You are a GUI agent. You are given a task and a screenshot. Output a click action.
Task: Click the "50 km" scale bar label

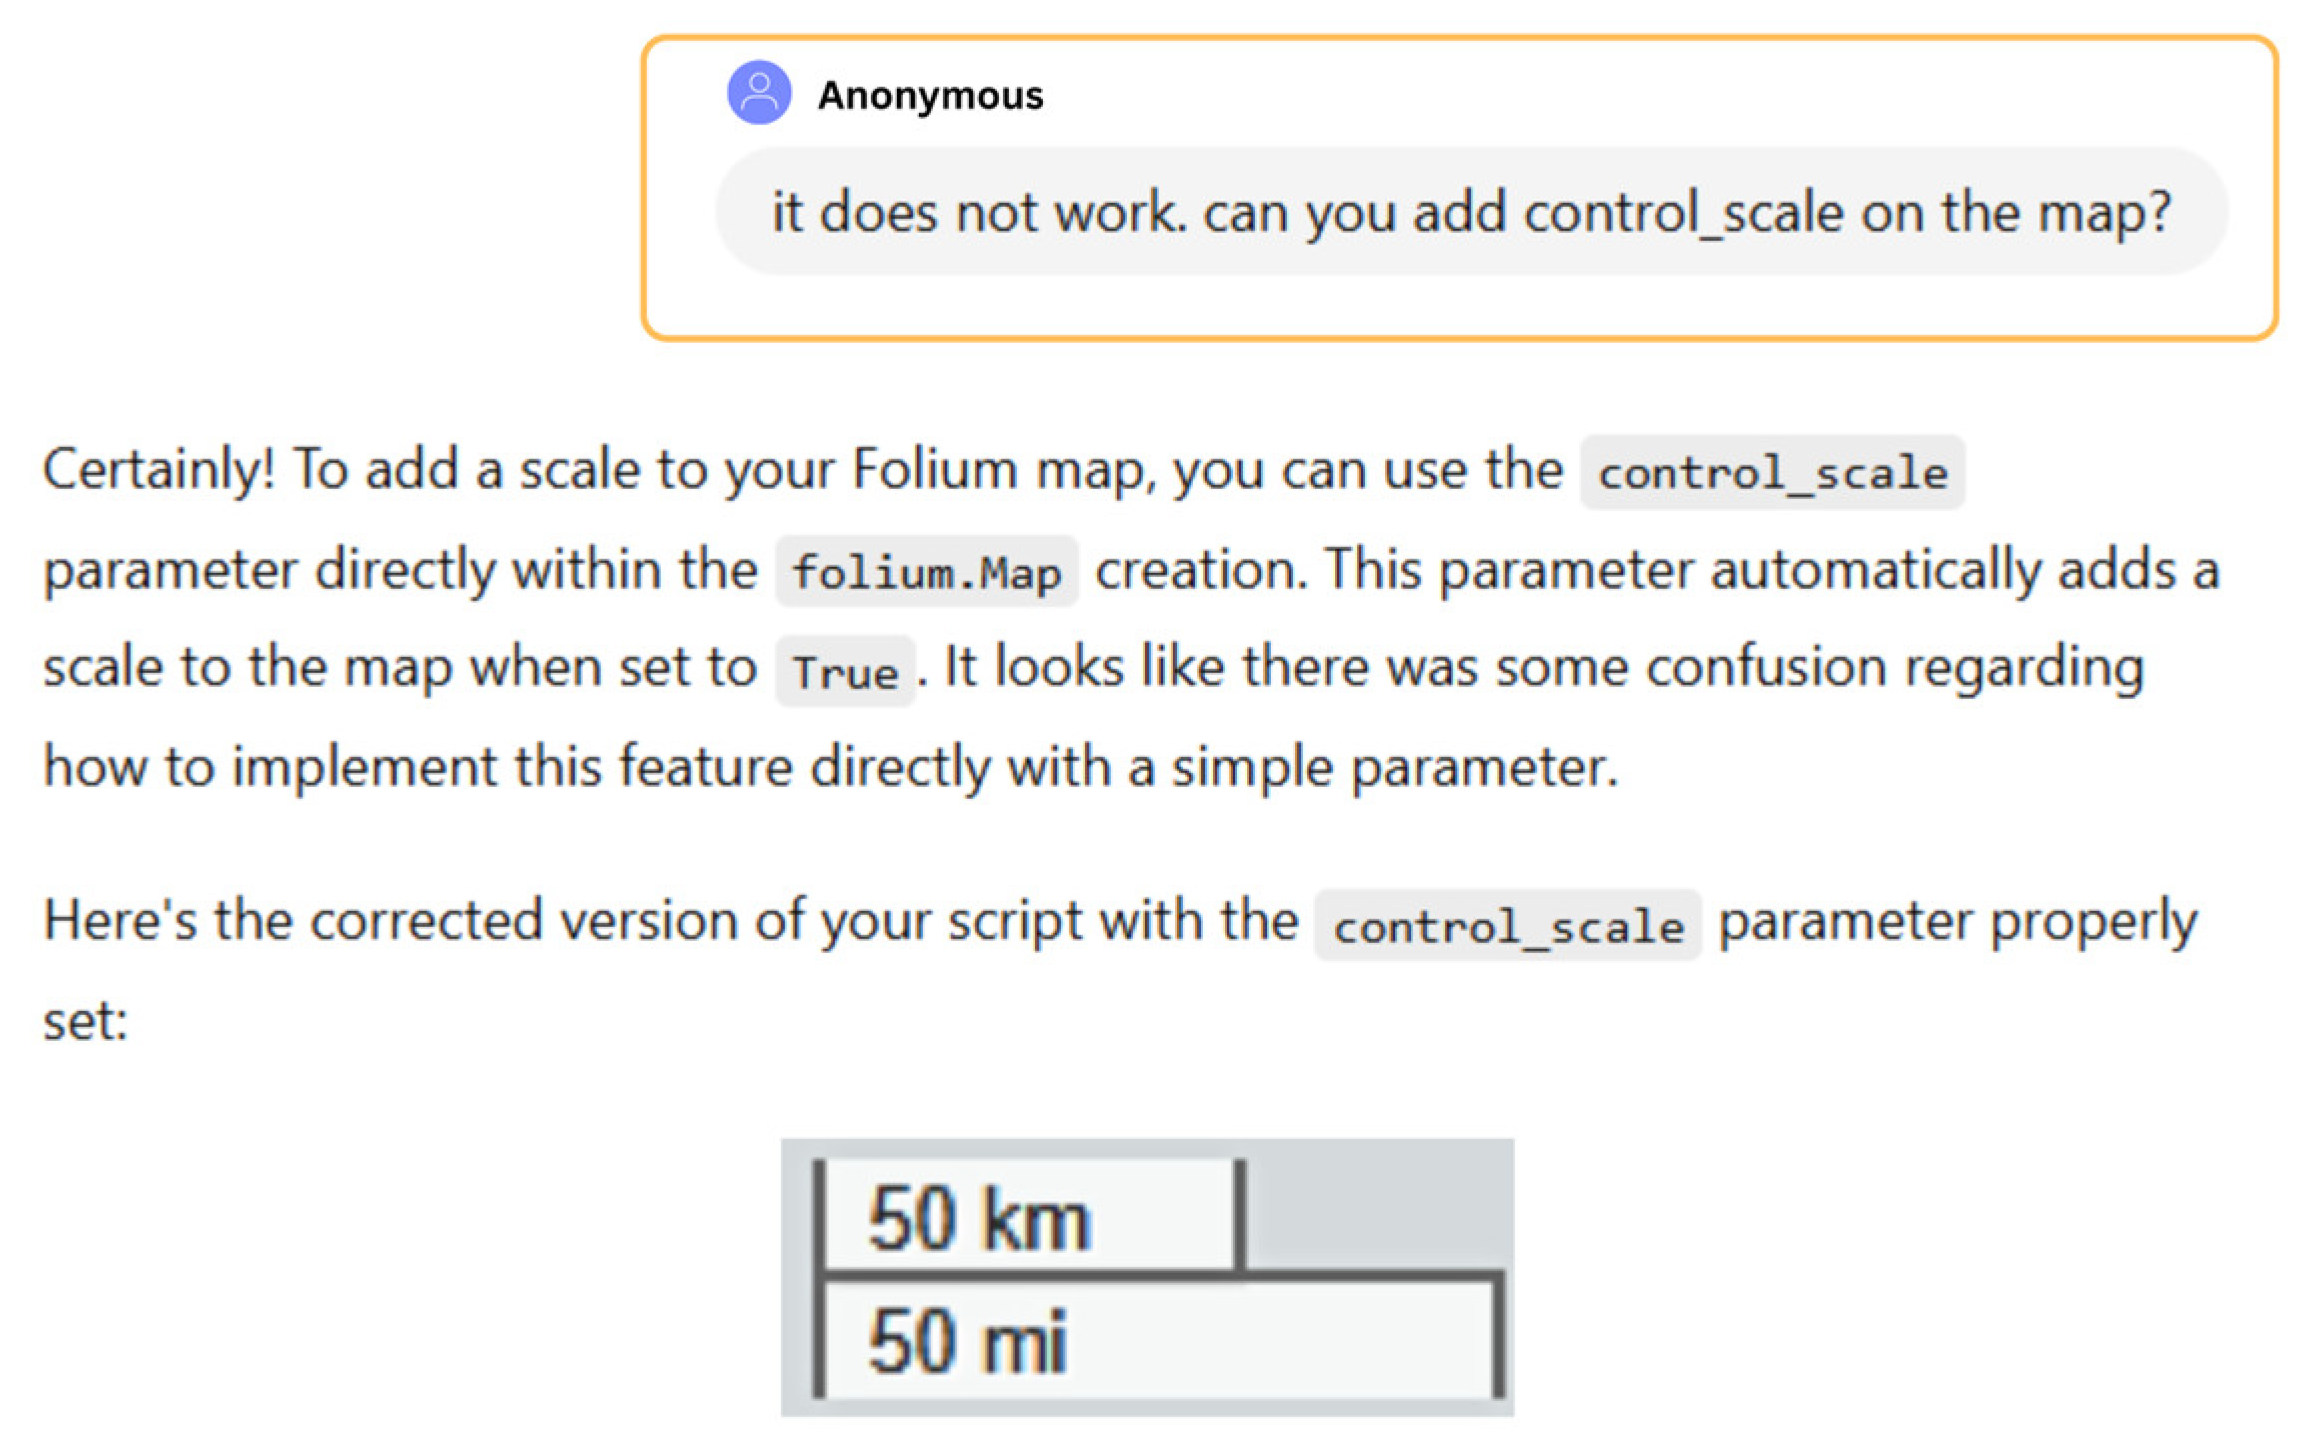(x=978, y=1218)
